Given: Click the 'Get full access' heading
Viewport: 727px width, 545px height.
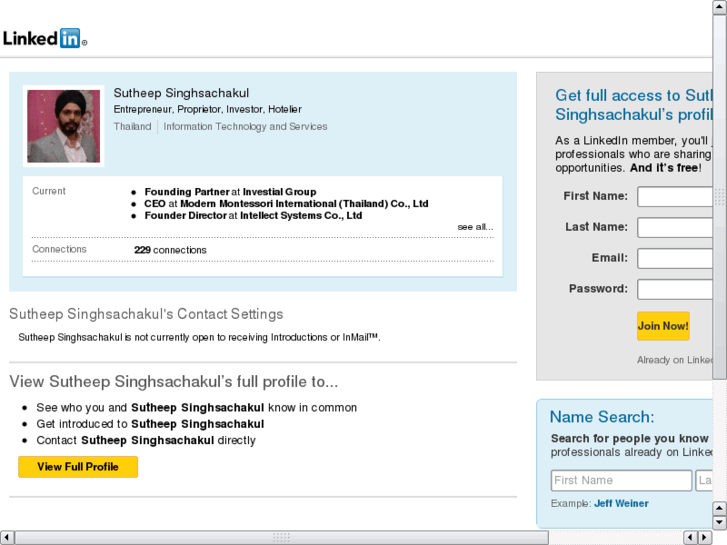Looking at the screenshot, I should (634, 105).
